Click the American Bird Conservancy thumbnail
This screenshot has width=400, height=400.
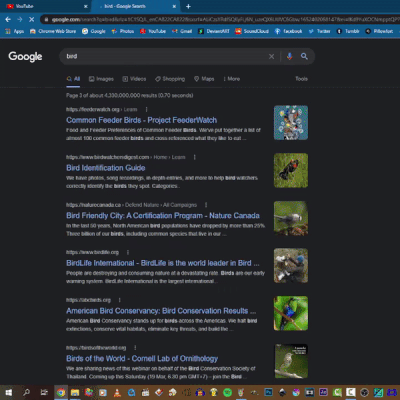tap(291, 313)
